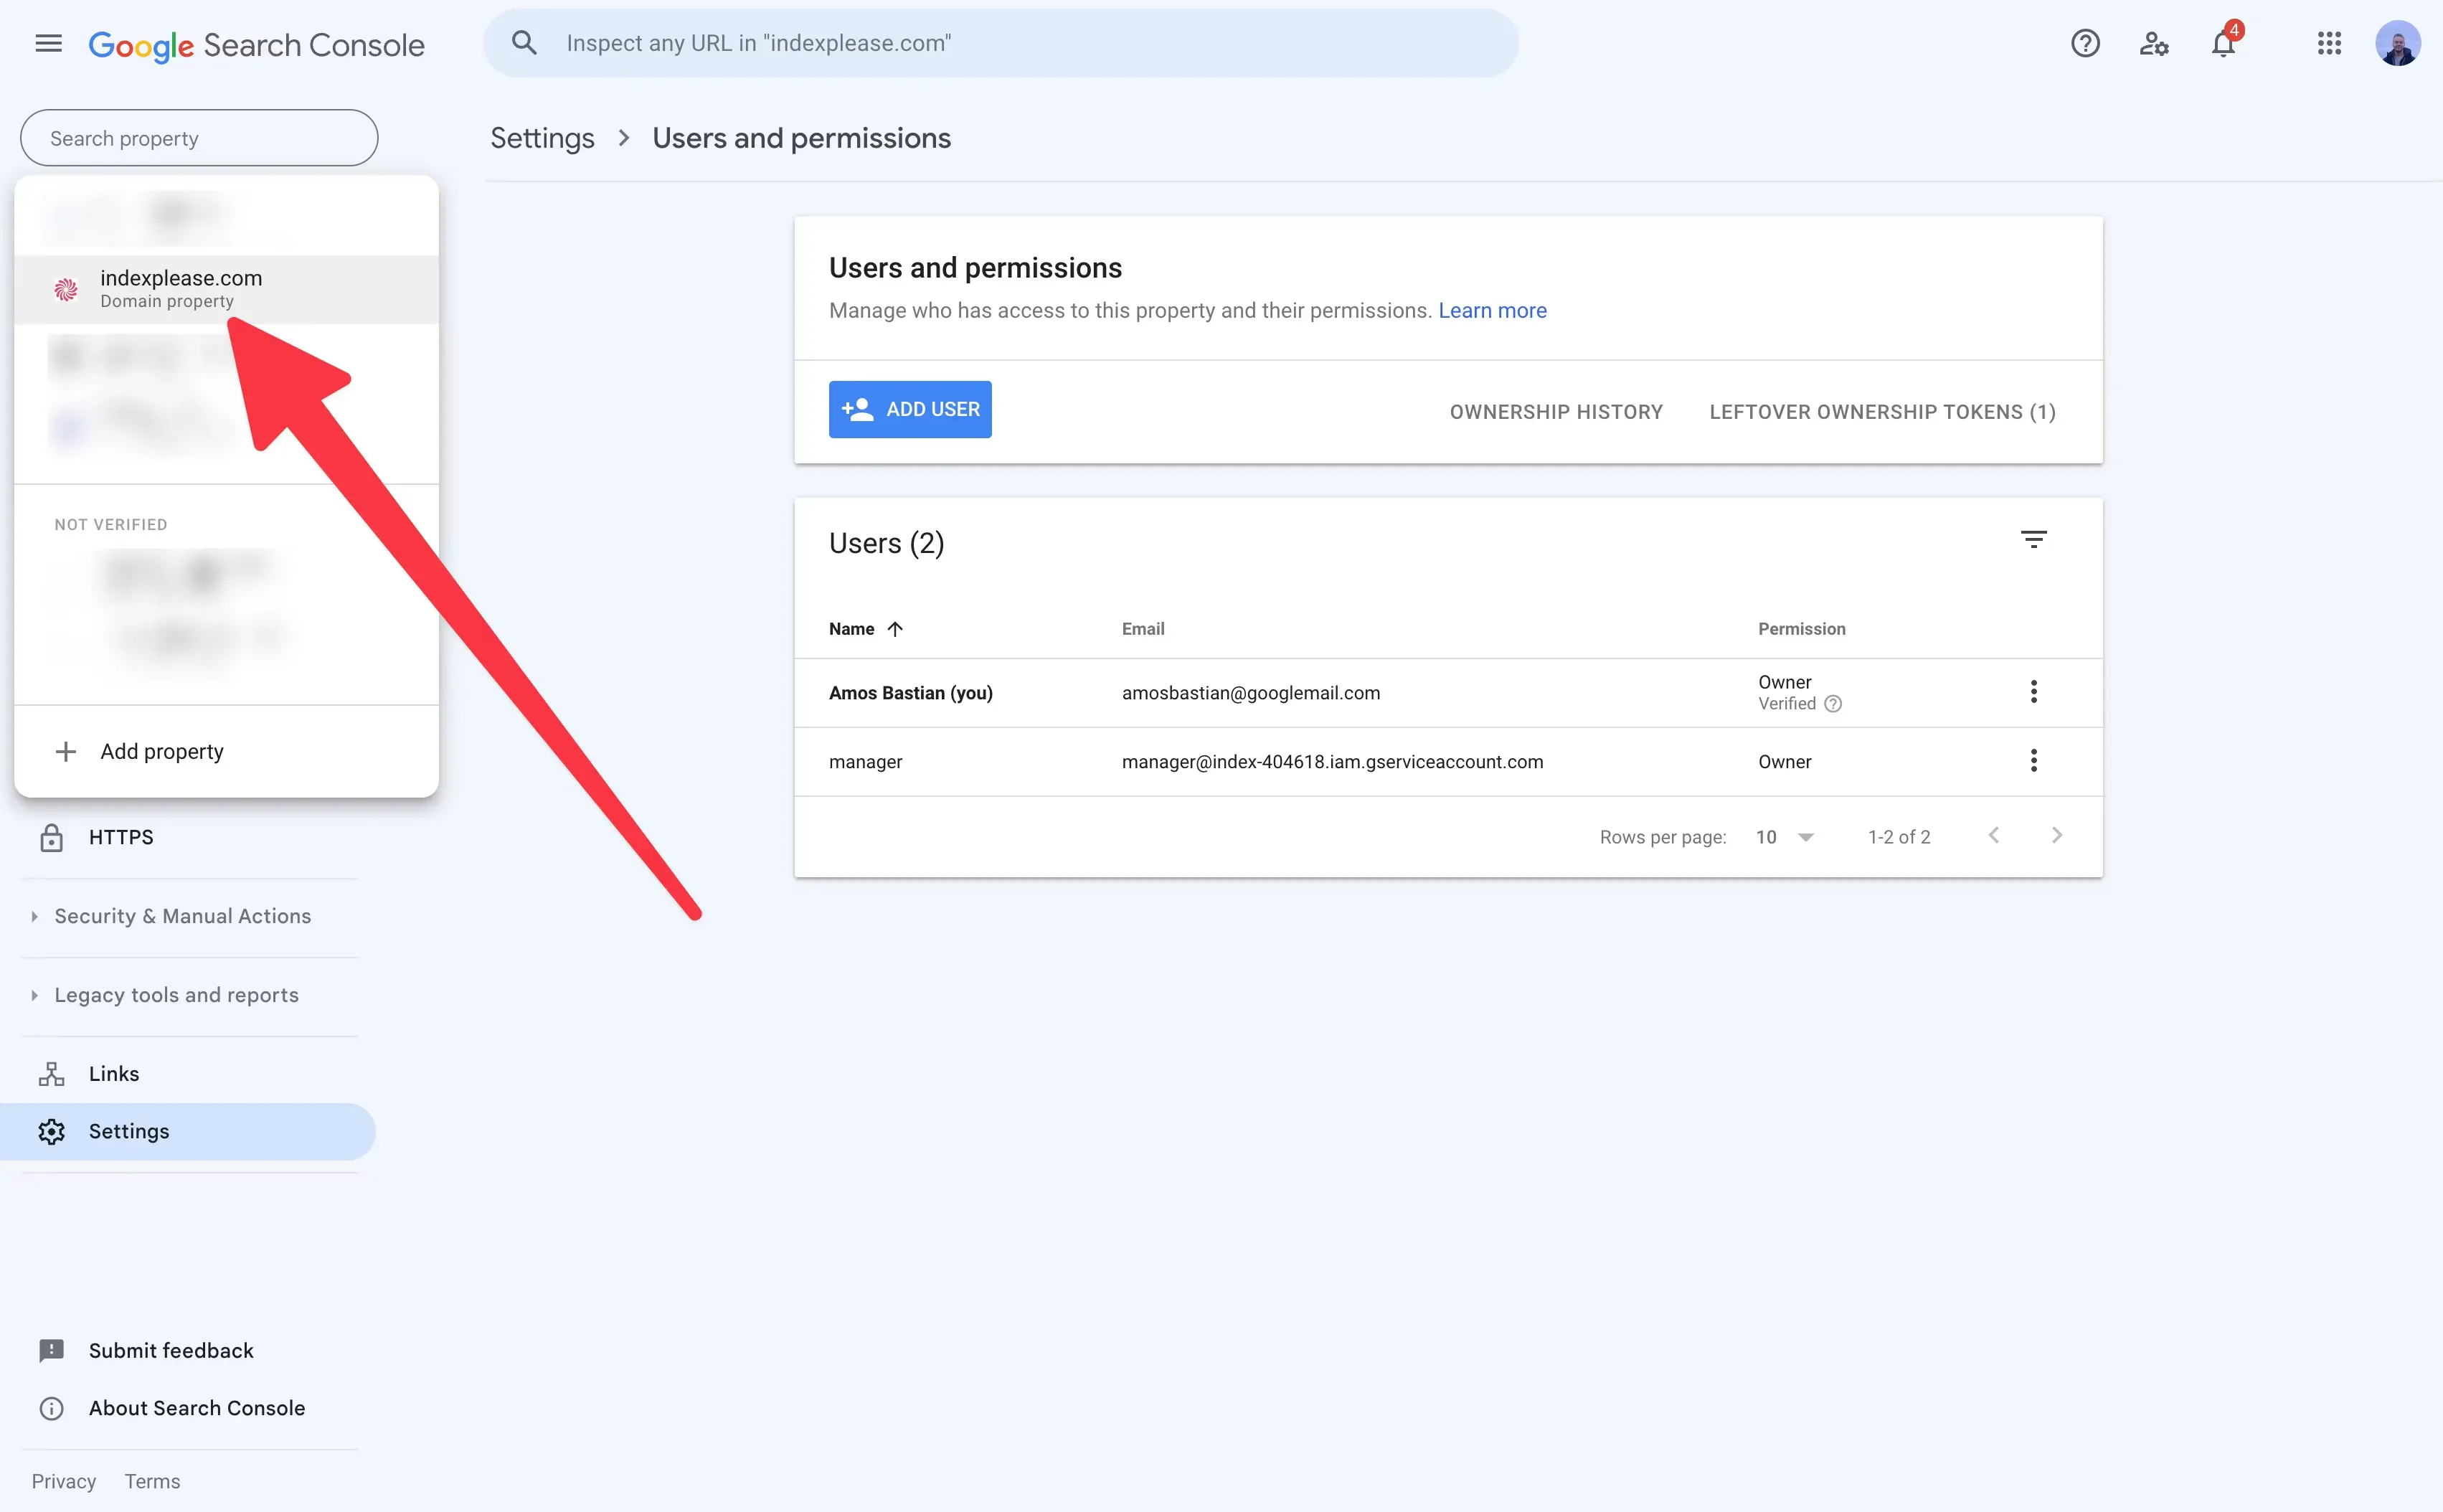Click the Settings gear icon in sidebar

click(x=51, y=1131)
